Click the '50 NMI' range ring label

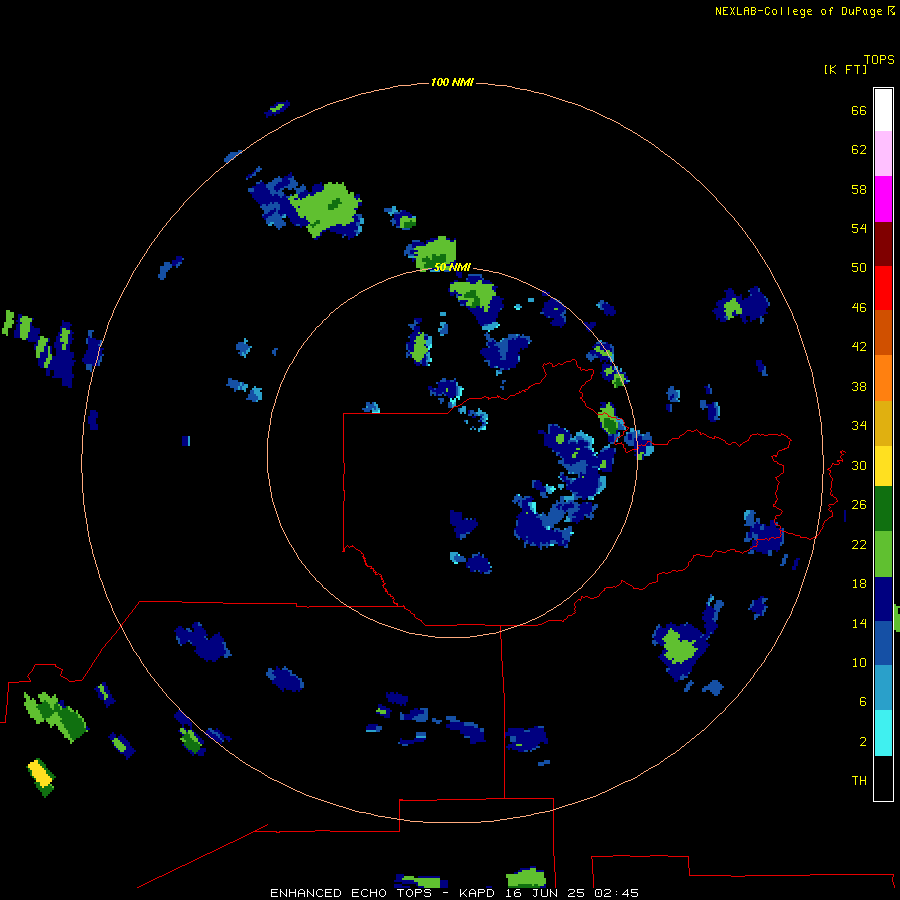pos(452,267)
